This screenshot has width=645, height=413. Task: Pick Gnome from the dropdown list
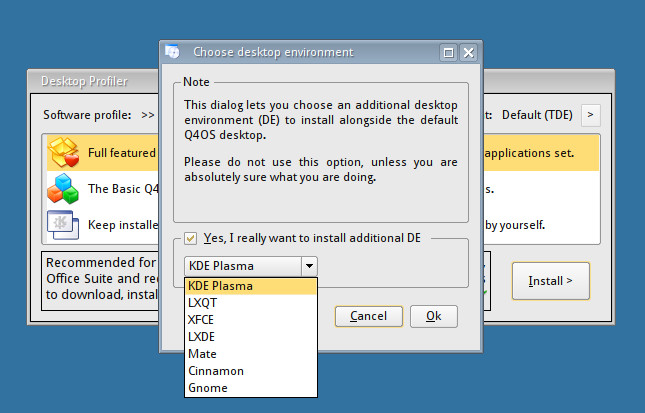[x=251, y=388]
